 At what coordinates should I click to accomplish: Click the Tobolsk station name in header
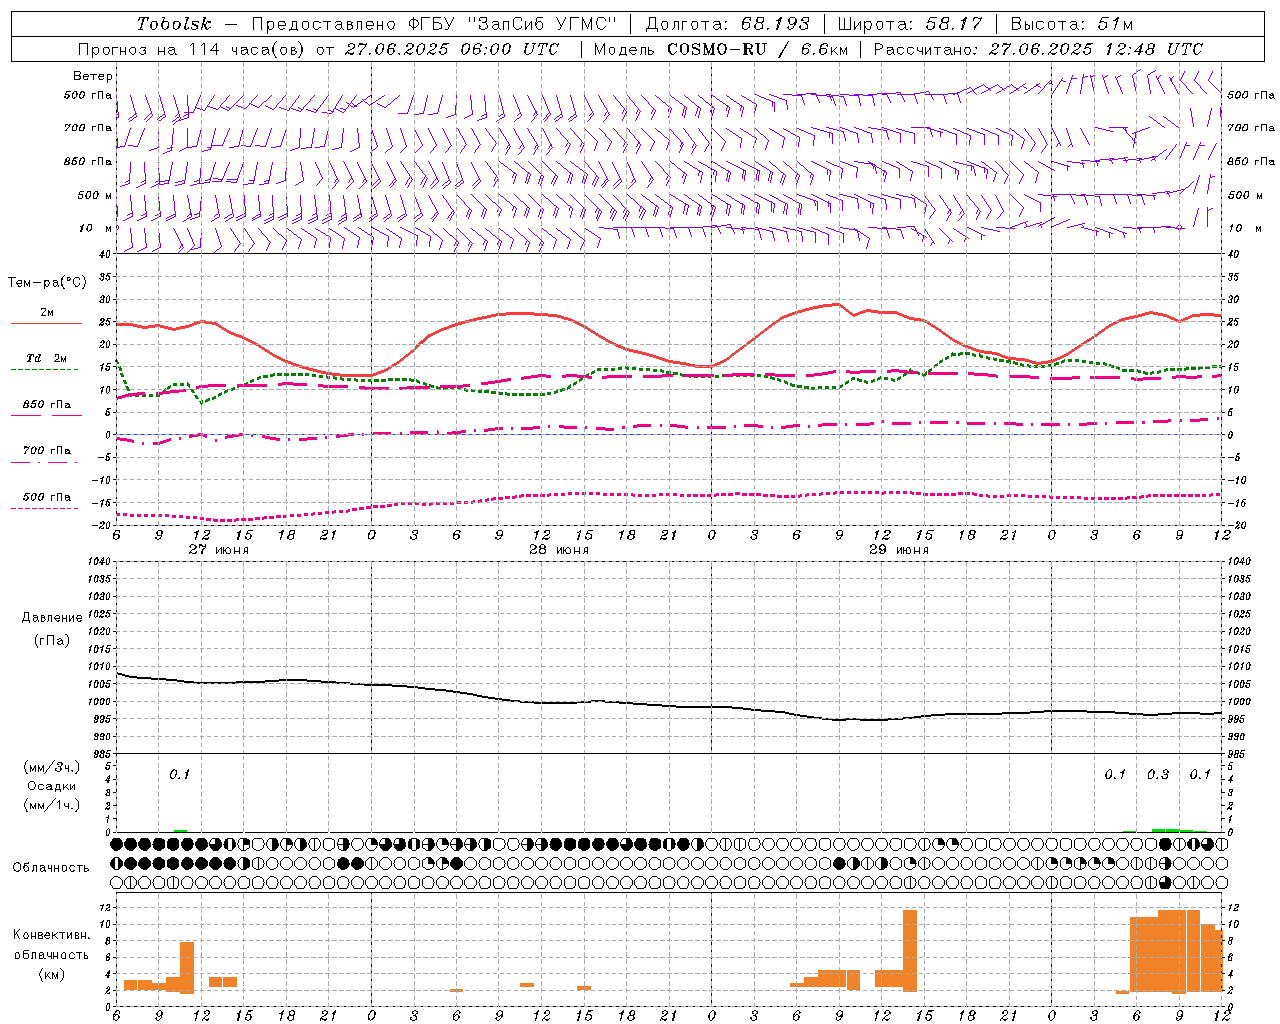pyautogui.click(x=175, y=23)
